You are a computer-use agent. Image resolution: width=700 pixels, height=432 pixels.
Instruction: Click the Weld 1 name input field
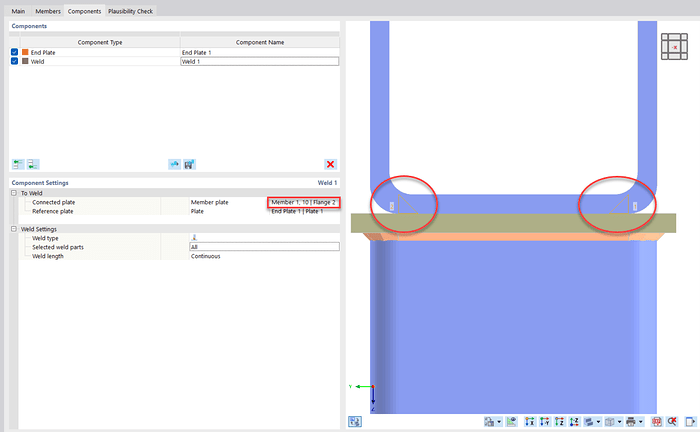click(x=259, y=61)
